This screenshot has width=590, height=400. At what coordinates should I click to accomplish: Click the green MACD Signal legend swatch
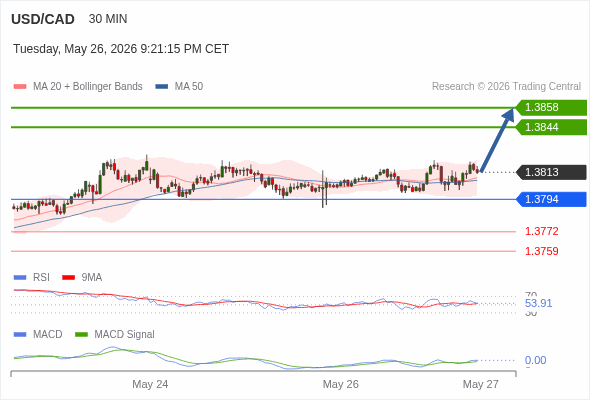tap(81, 335)
